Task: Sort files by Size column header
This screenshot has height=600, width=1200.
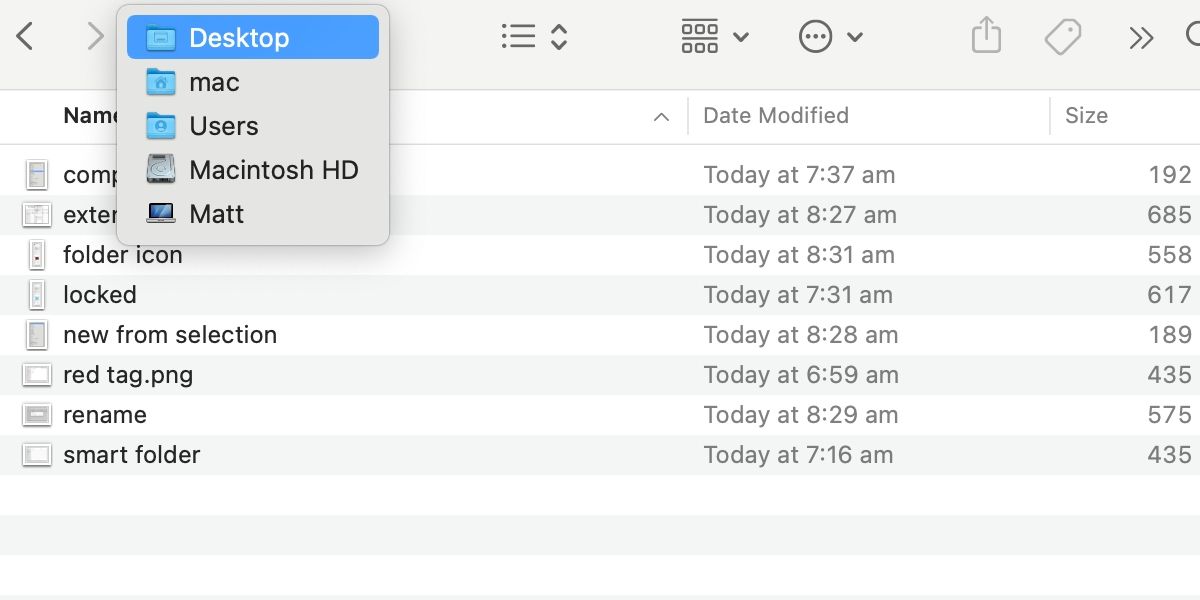Action: [x=1086, y=116]
